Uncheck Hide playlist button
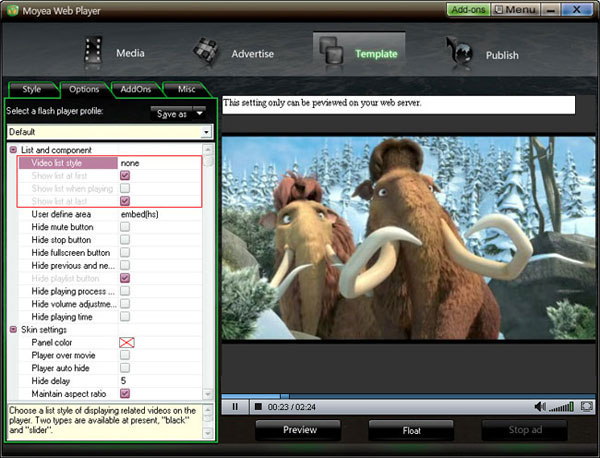600x458 pixels. (x=125, y=278)
